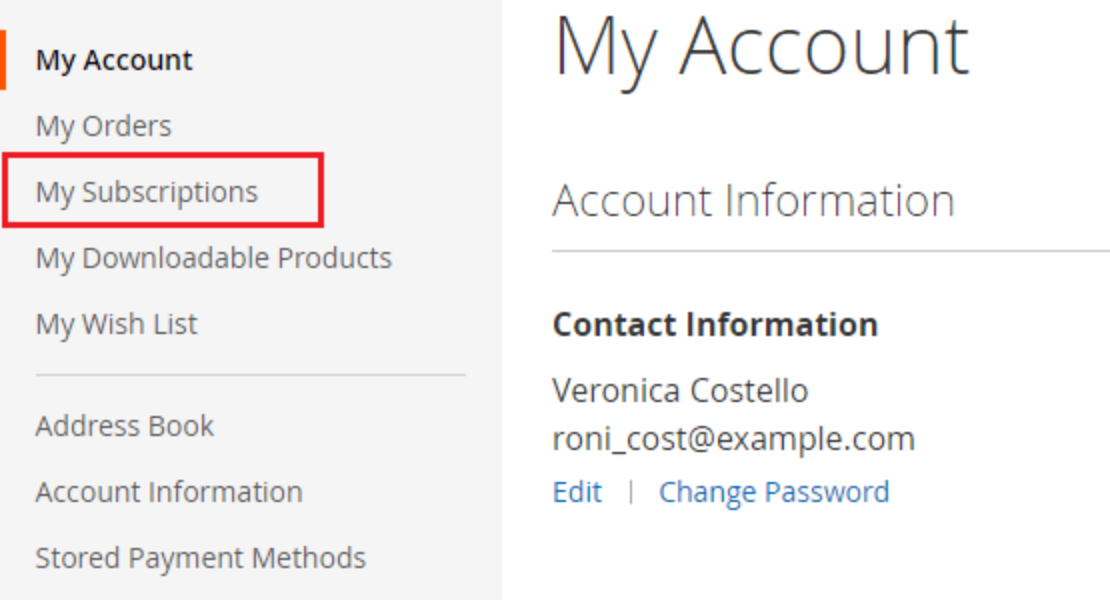The width and height of the screenshot is (1110, 600).
Task: Open the My Account sidebar link
Action: [x=114, y=60]
